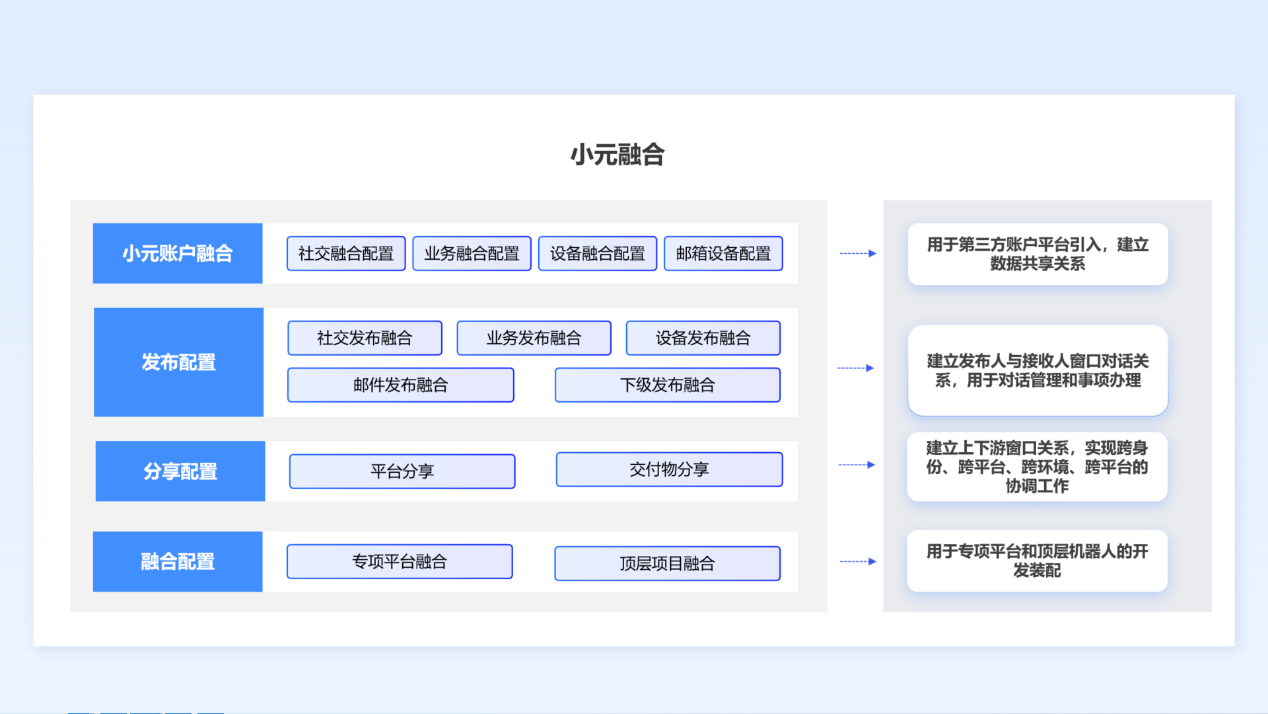This screenshot has height=714, width=1268.
Task: Select the 分享配置 category block
Action: tap(180, 471)
